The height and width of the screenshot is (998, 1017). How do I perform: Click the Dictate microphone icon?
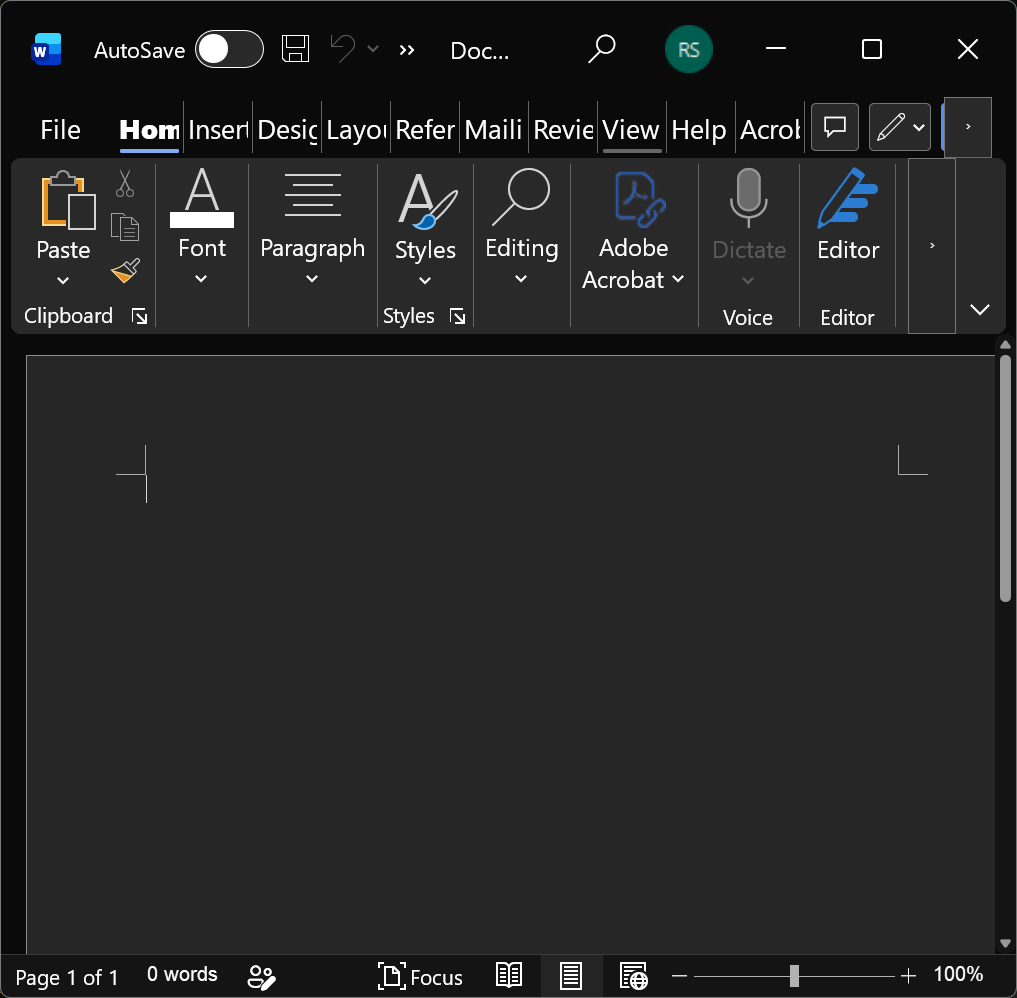click(x=748, y=198)
